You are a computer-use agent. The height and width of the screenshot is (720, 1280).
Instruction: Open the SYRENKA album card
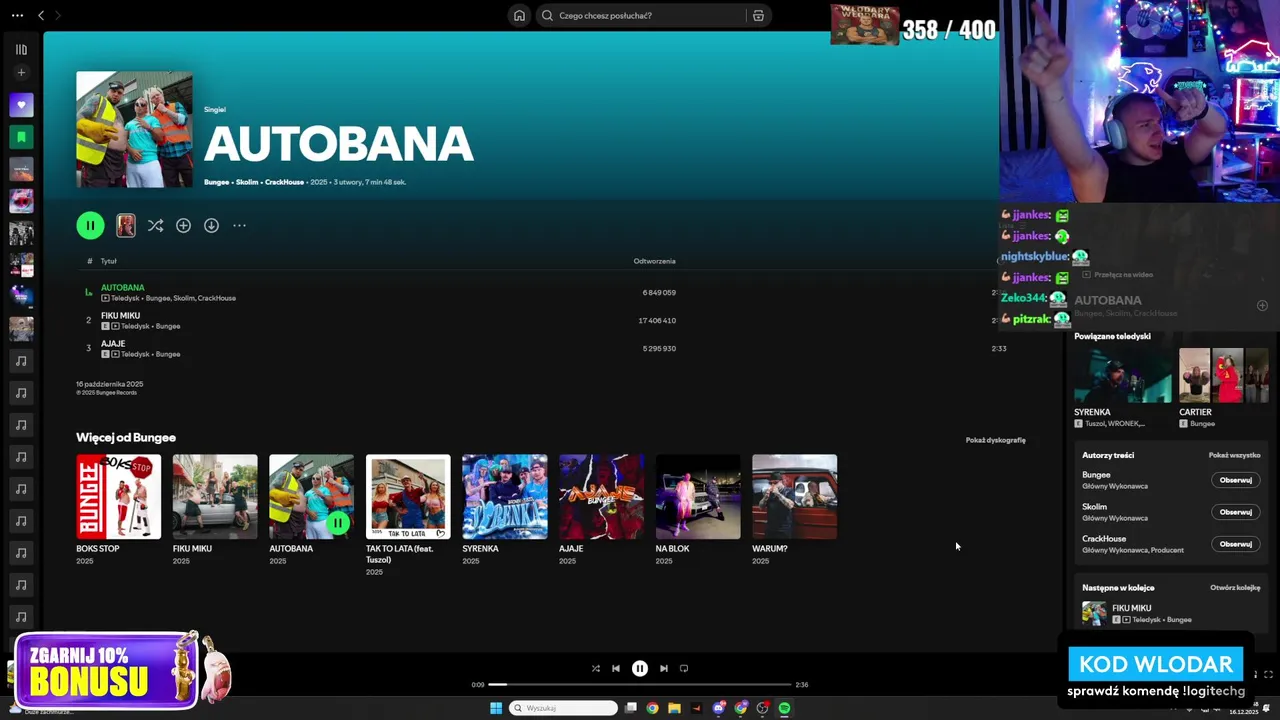coord(505,510)
